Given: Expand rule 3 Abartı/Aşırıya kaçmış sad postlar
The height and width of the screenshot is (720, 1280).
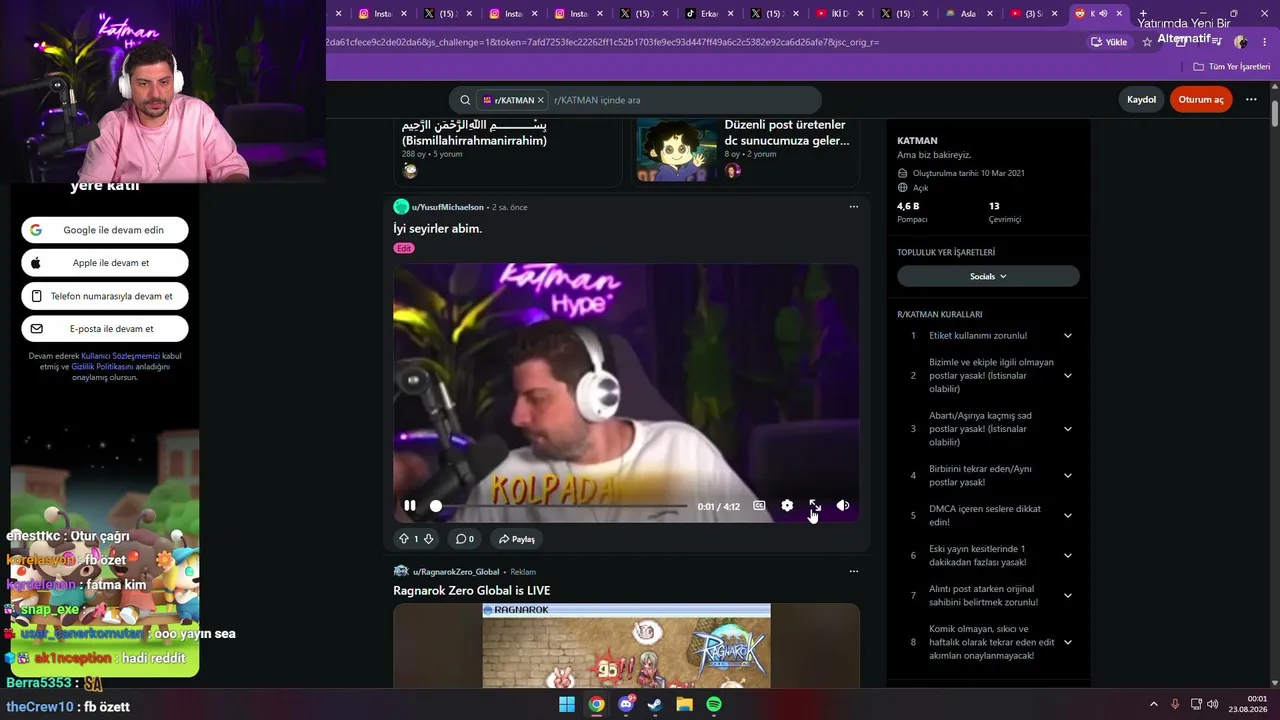Looking at the screenshot, I should (x=1067, y=429).
